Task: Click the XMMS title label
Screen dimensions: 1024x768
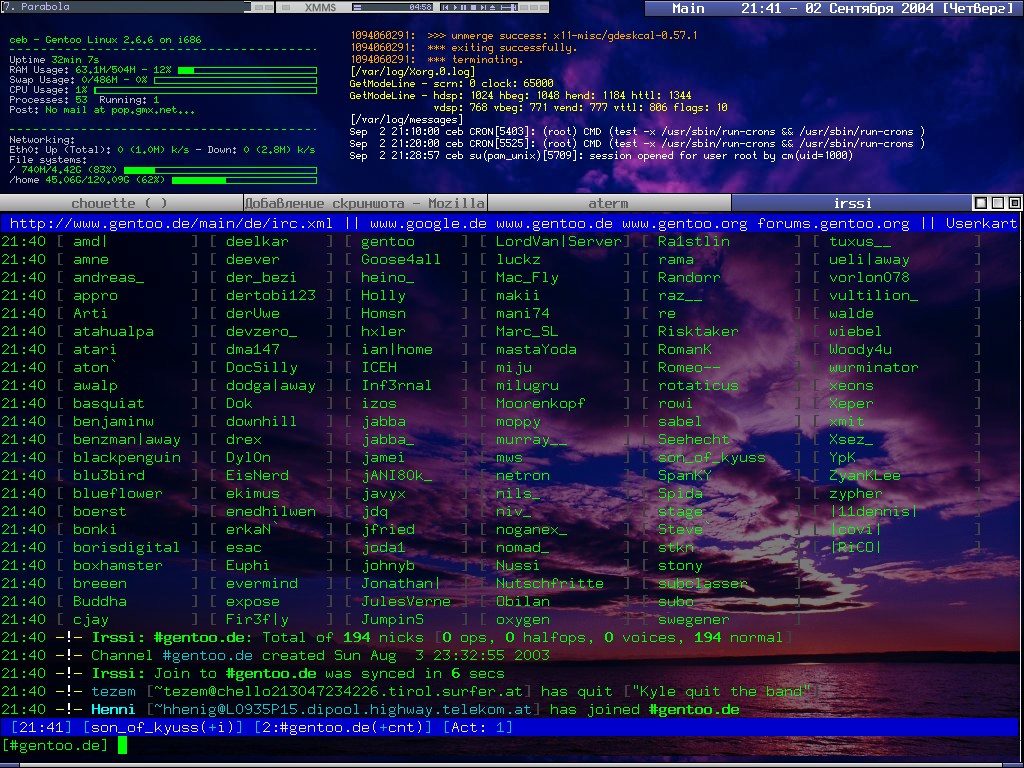Action: pos(321,7)
